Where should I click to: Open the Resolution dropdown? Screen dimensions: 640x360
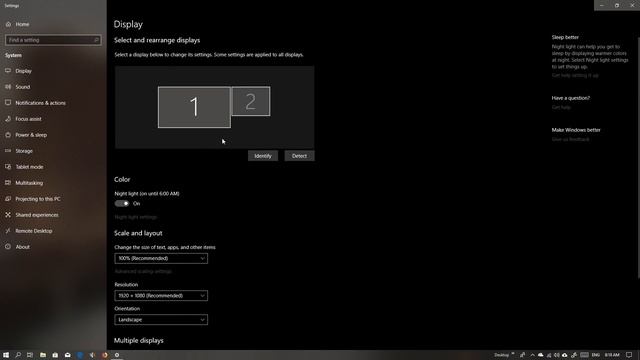[161, 296]
